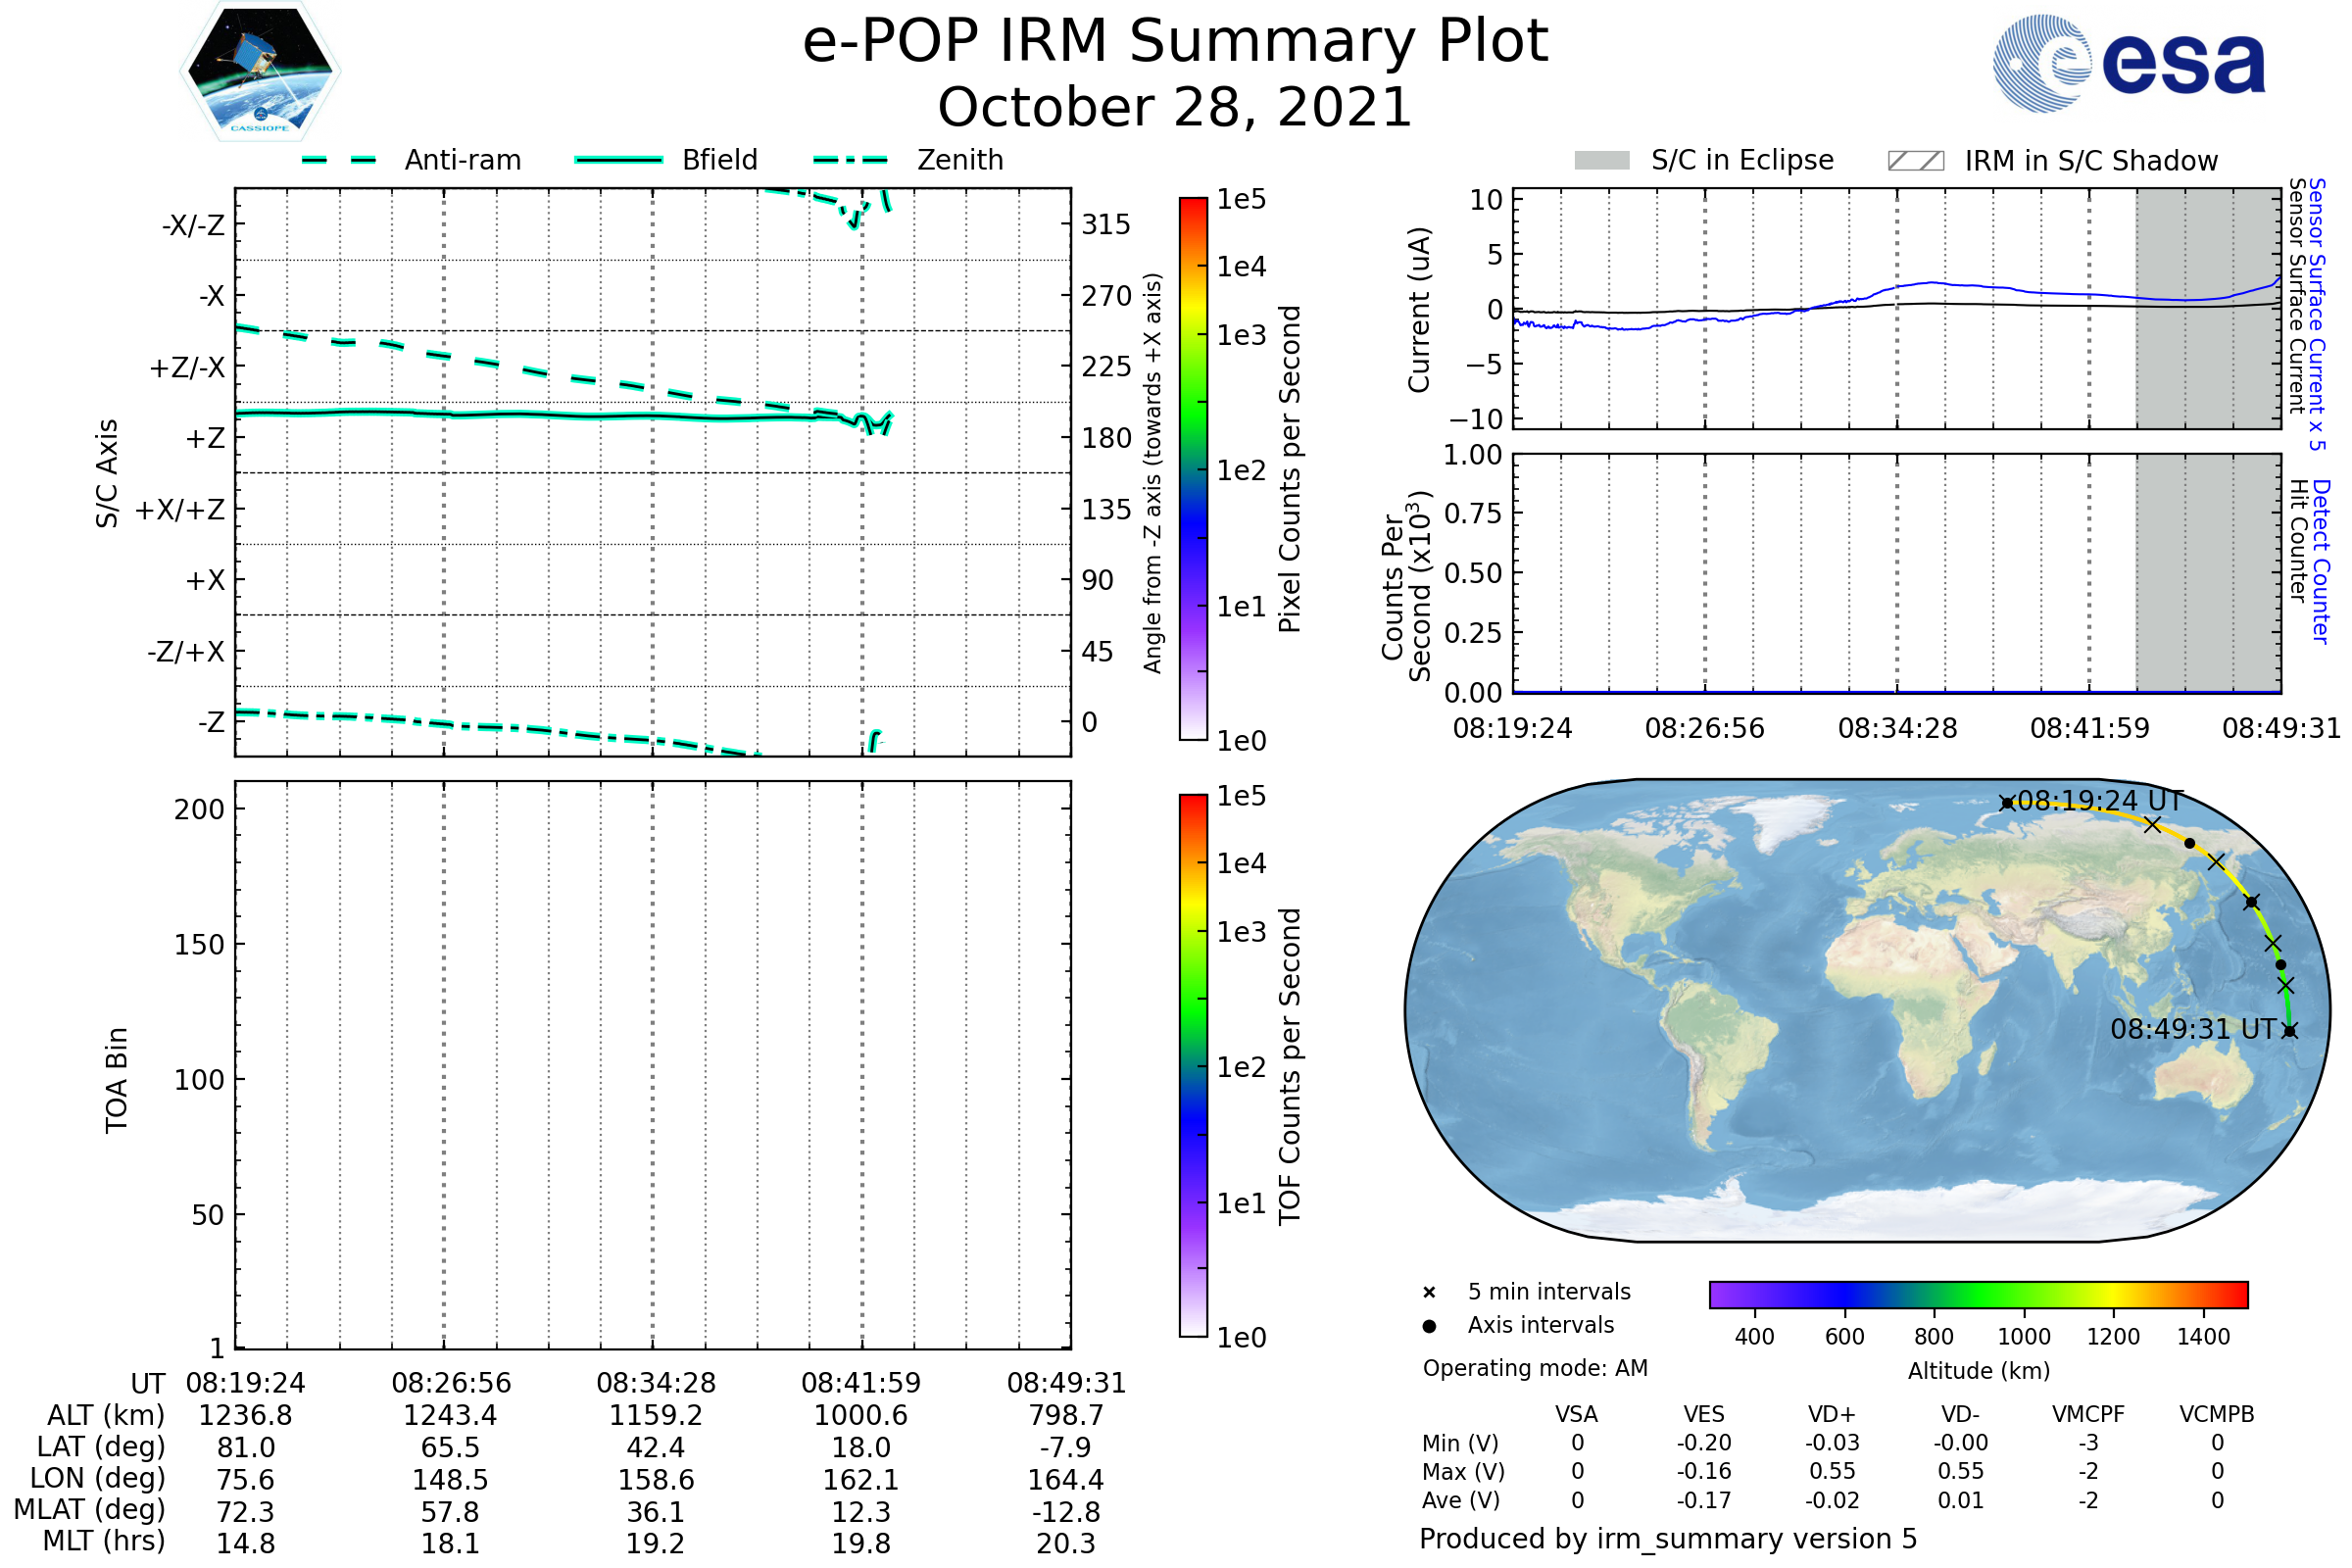2352x1568 pixels.
Task: Click the Operating mode: AM text
Action: [1535, 1368]
